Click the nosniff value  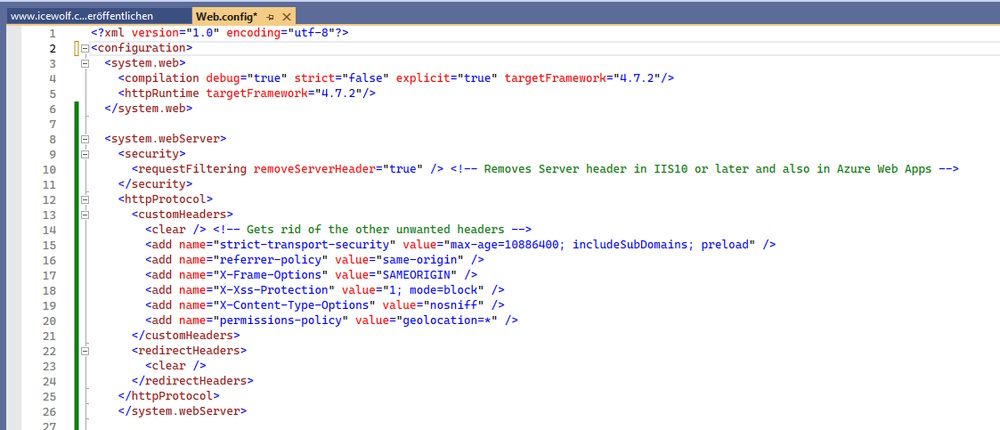(x=453, y=305)
